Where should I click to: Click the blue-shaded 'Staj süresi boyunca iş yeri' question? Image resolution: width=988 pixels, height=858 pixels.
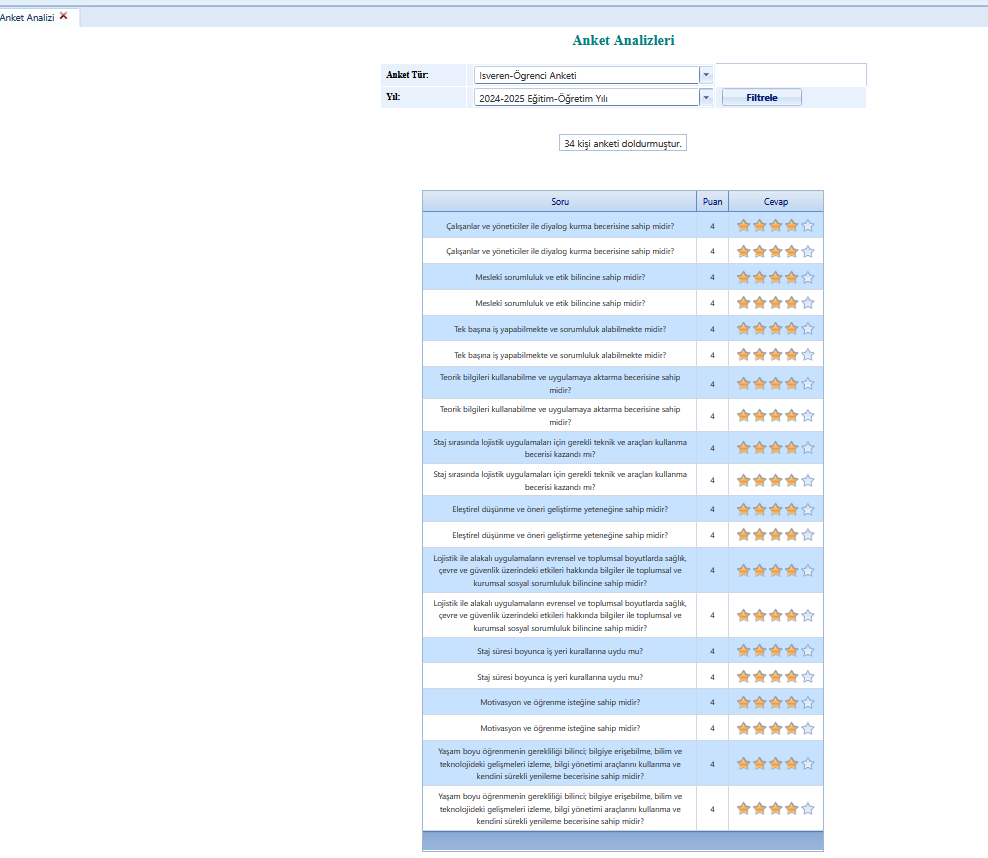pyautogui.click(x=560, y=651)
